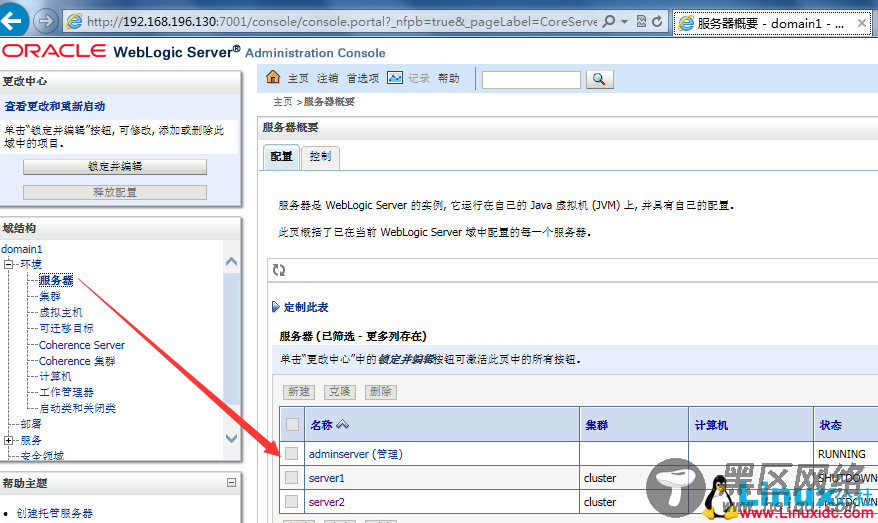The image size is (878, 523).
Task: Click the search magnifier button
Action: coord(600,80)
